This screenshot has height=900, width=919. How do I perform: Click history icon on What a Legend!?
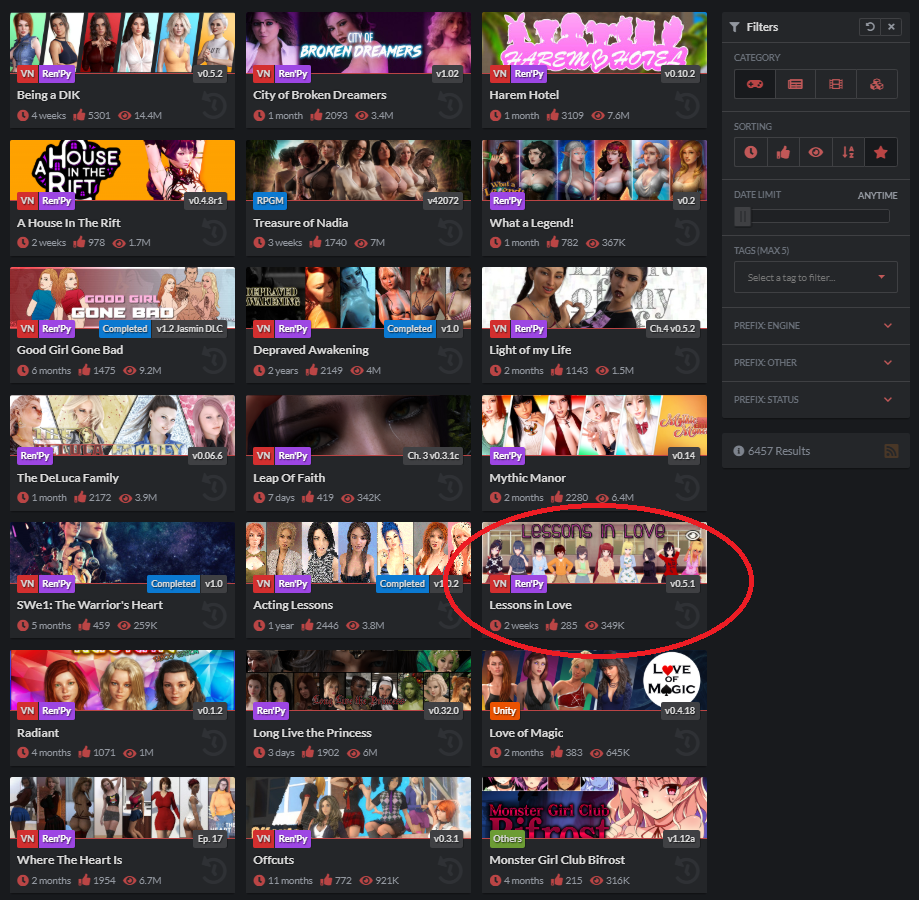[x=687, y=233]
